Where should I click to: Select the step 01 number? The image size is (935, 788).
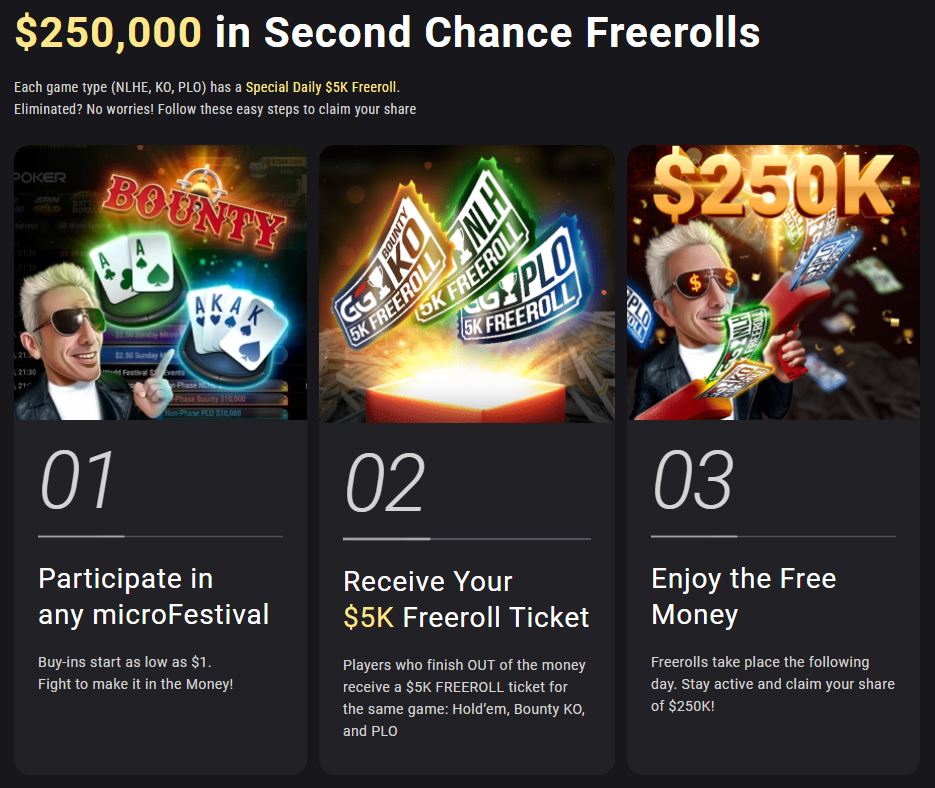click(x=76, y=480)
